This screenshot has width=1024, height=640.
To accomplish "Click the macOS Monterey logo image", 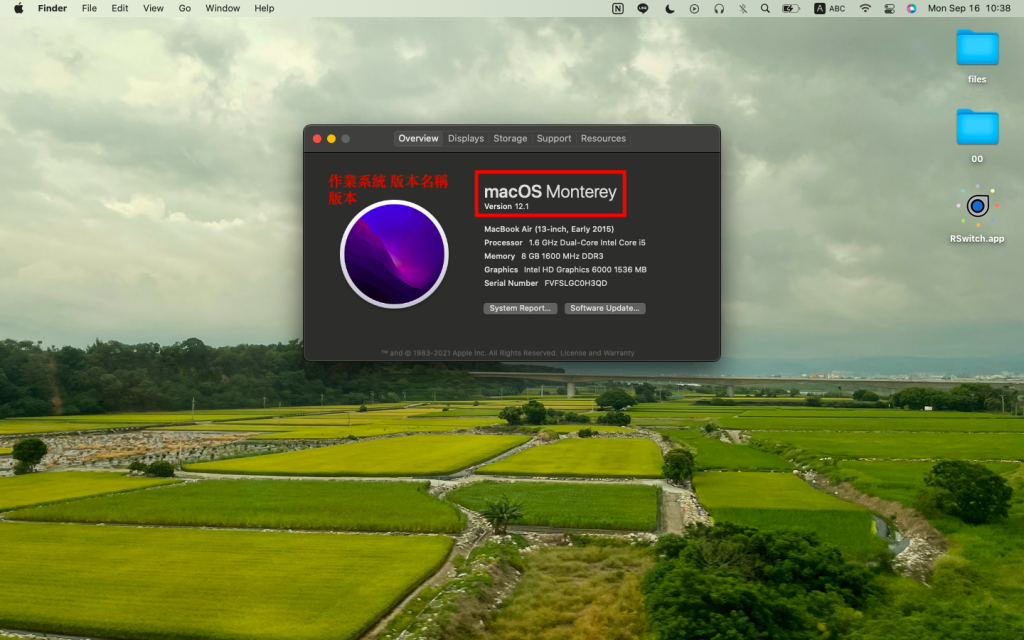I will tap(394, 253).
